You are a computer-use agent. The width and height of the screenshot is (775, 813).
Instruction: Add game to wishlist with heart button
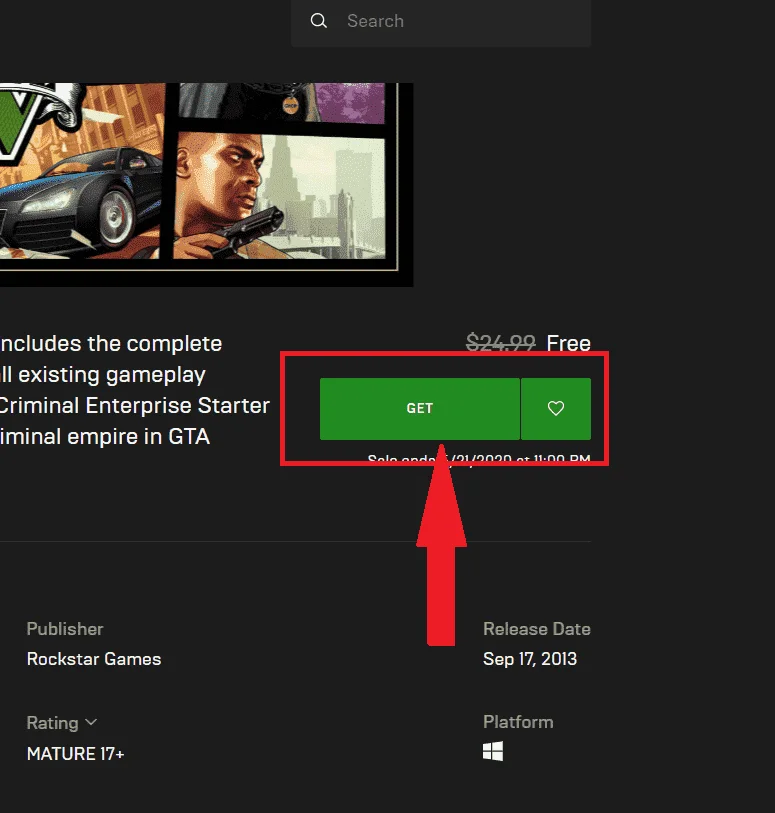(x=556, y=409)
